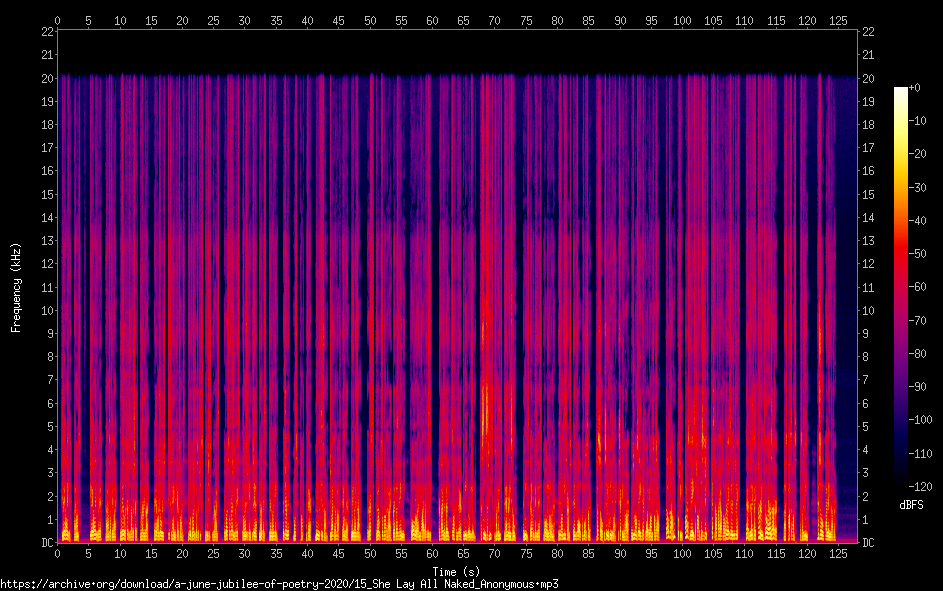
Task: Click the "-60" color scale label
Action: [x=917, y=287]
